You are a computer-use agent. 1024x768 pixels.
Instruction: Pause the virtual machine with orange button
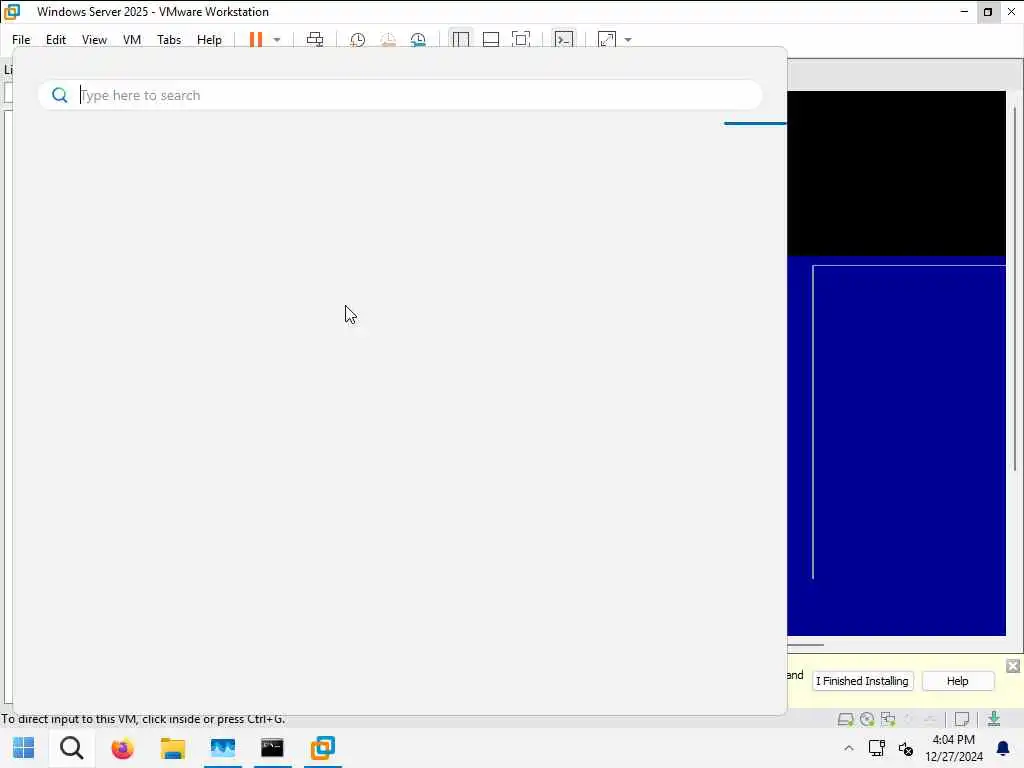(x=256, y=40)
